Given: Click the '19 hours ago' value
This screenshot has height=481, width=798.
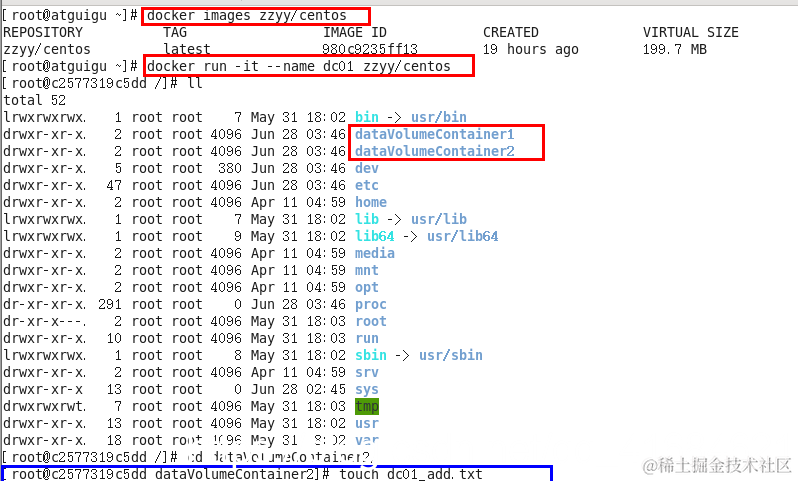Looking at the screenshot, I should 530,49.
